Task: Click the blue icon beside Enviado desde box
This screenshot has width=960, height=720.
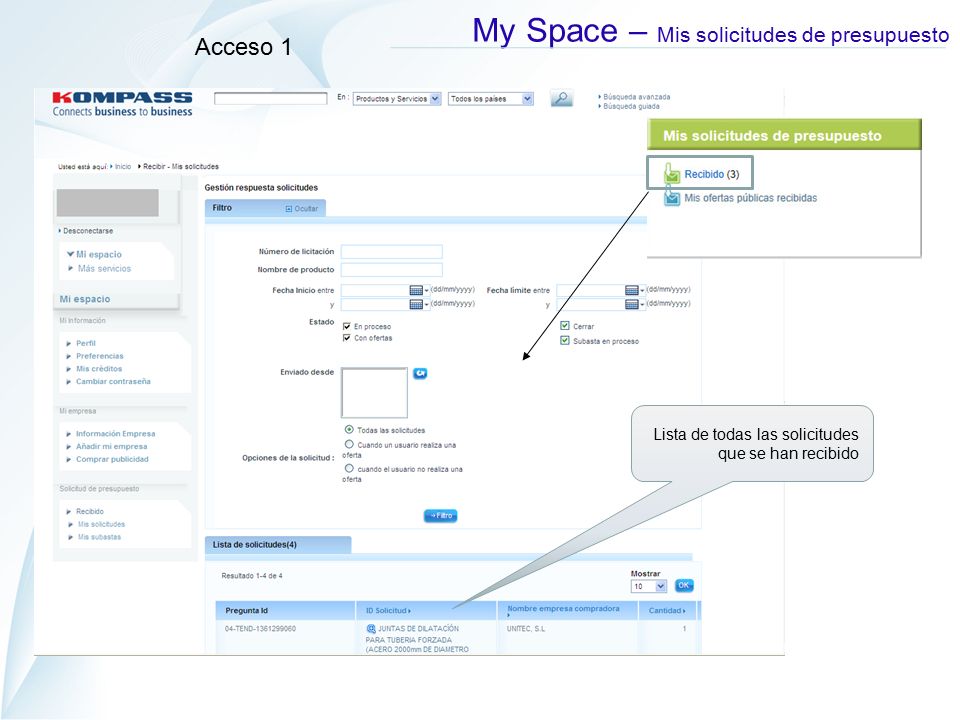Action: click(x=420, y=373)
